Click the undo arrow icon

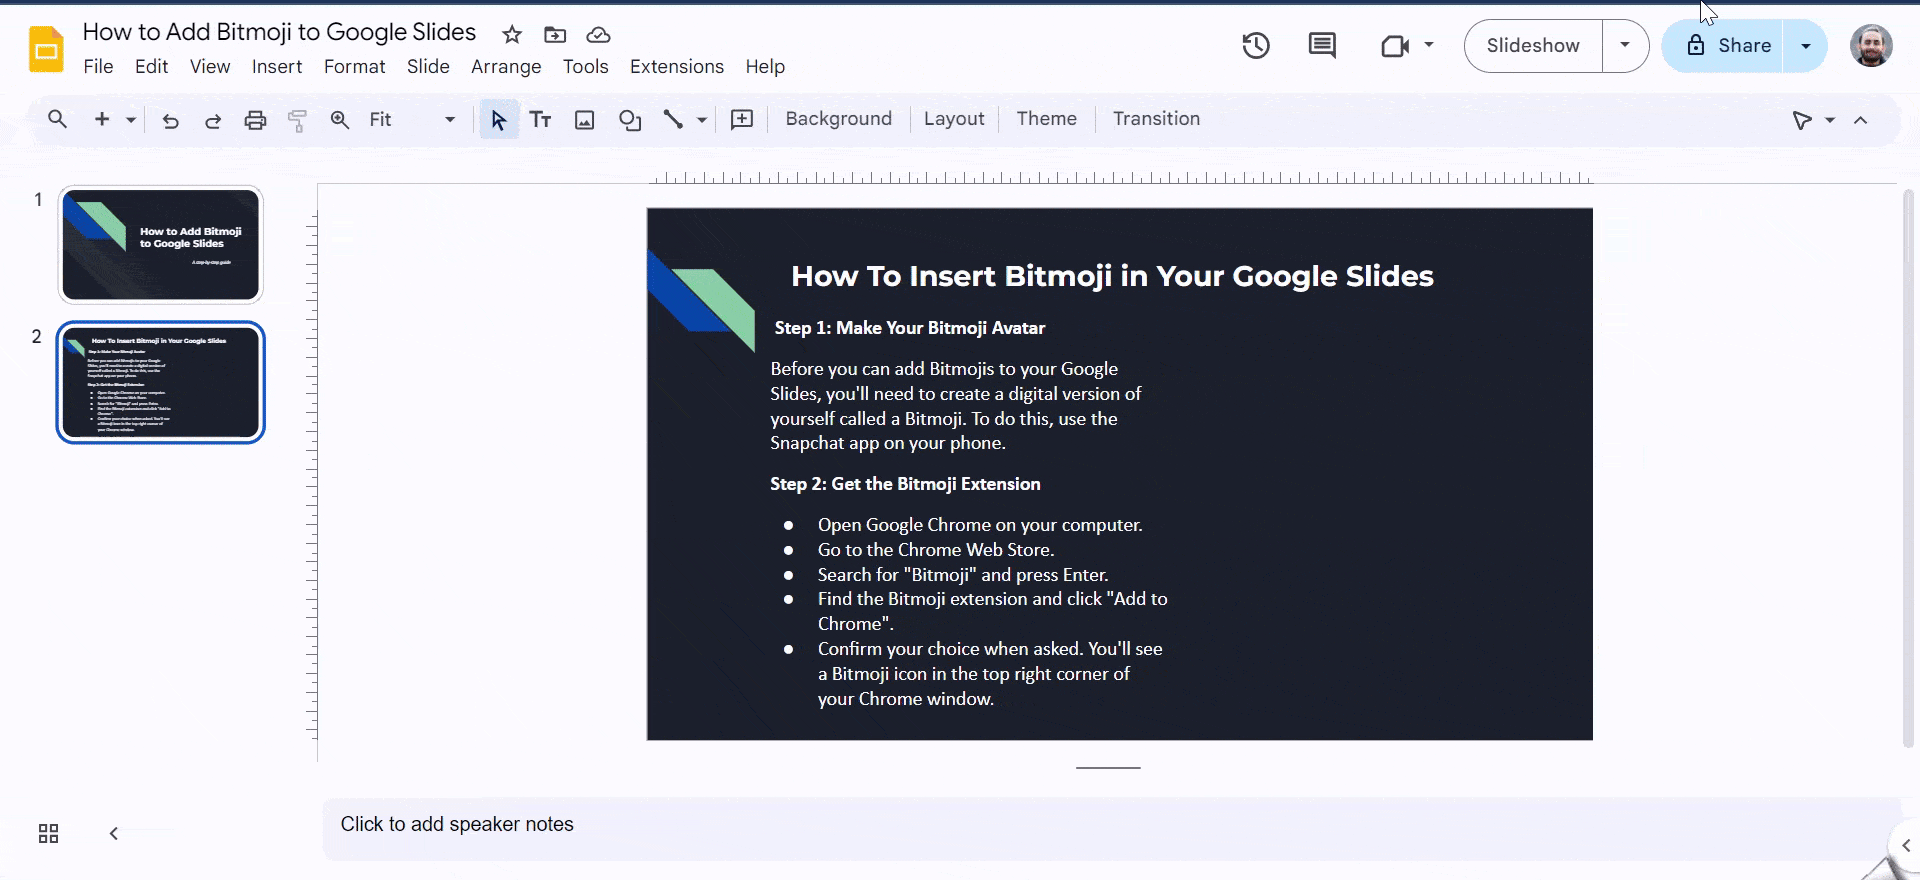[x=171, y=120]
